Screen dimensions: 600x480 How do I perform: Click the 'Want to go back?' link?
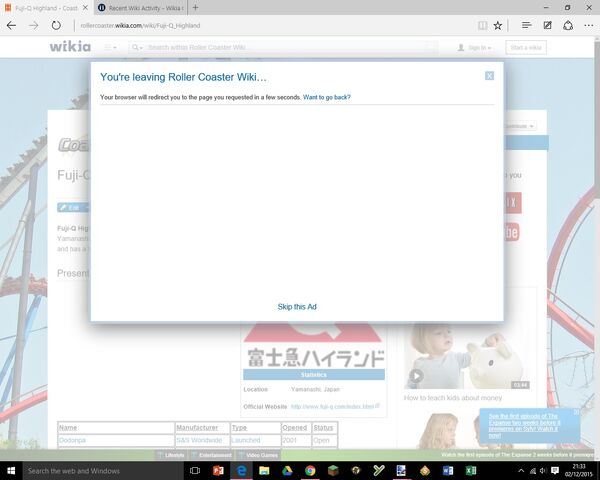pyautogui.click(x=326, y=97)
